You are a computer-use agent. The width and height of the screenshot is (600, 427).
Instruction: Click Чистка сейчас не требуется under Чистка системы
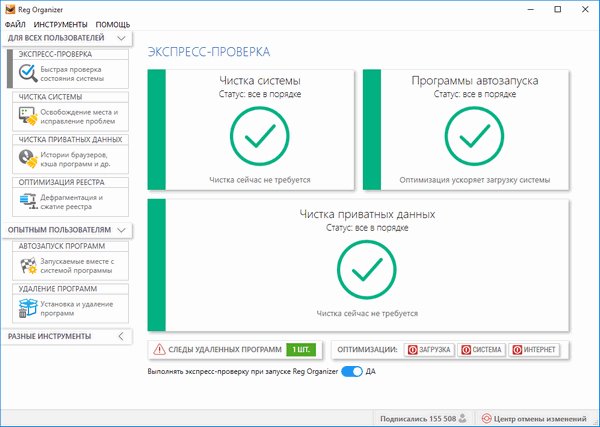point(260,180)
